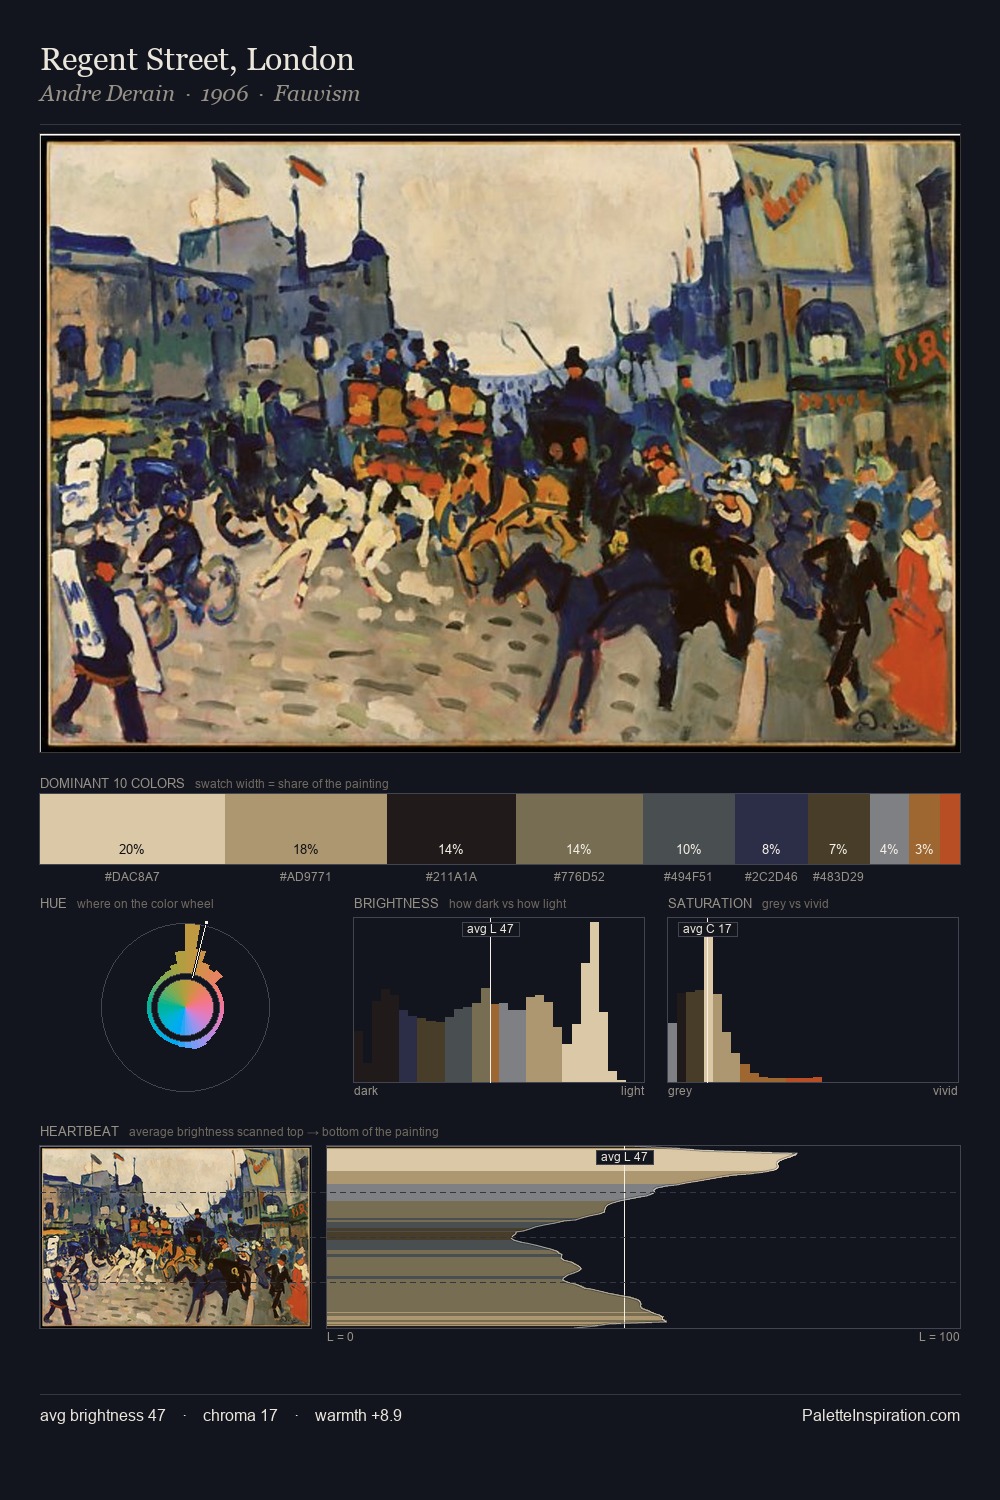
Task: Click the "light" axis label under brightness
Action: point(633,1091)
